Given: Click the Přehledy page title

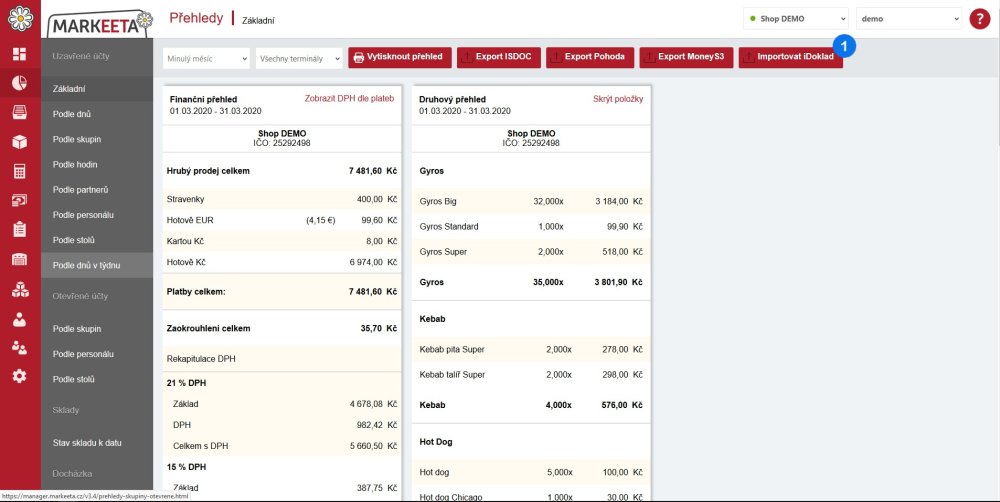Looking at the screenshot, I should click(x=196, y=18).
